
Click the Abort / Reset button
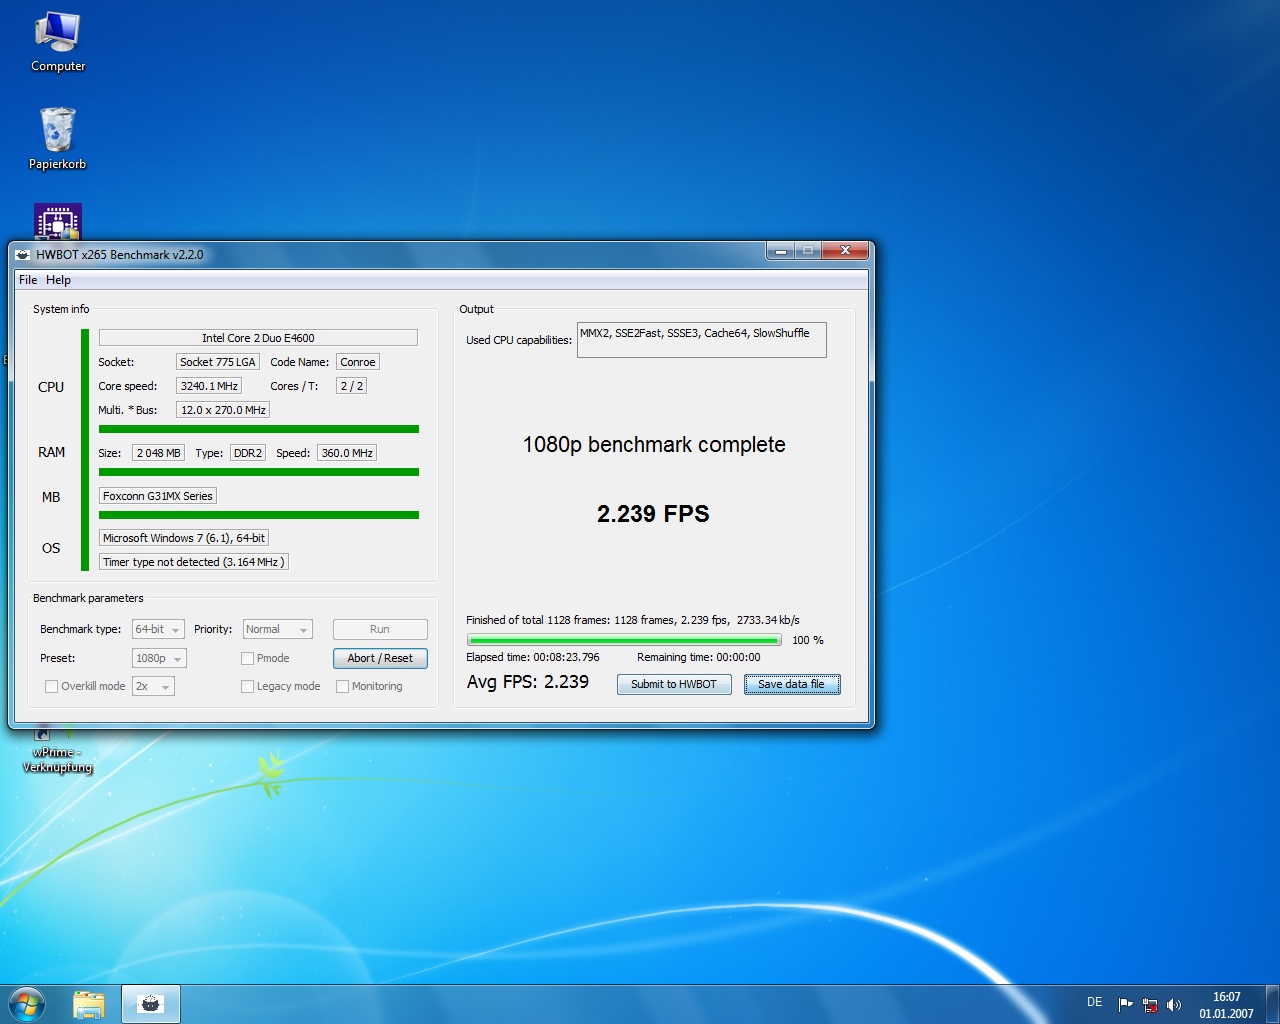click(x=380, y=658)
